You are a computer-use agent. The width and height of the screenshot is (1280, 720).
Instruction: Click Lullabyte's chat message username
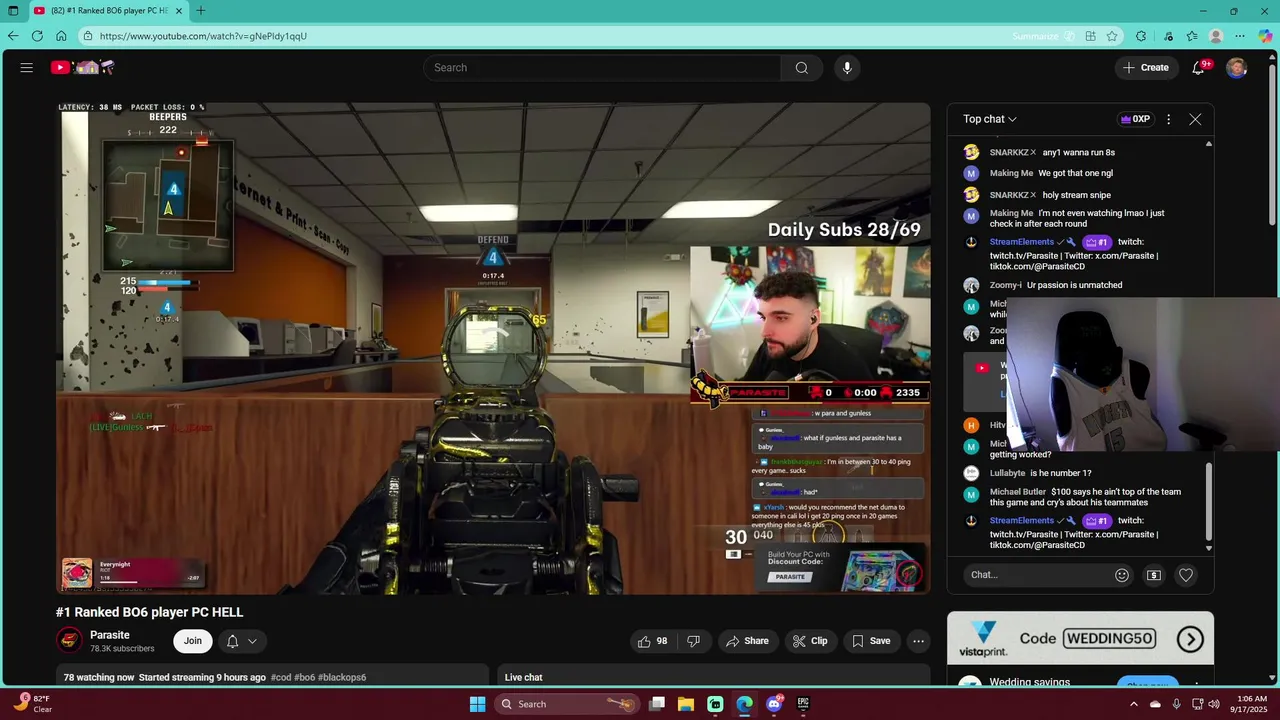[x=1007, y=473]
